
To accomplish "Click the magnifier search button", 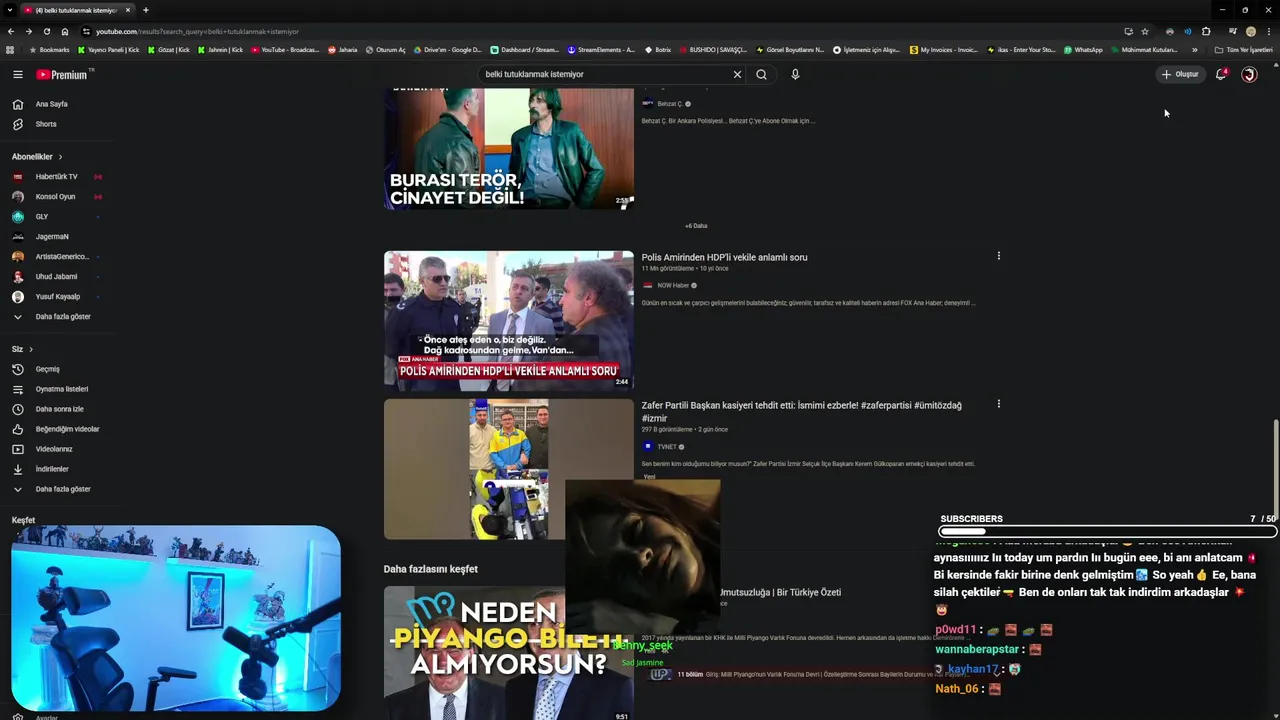I will (761, 74).
